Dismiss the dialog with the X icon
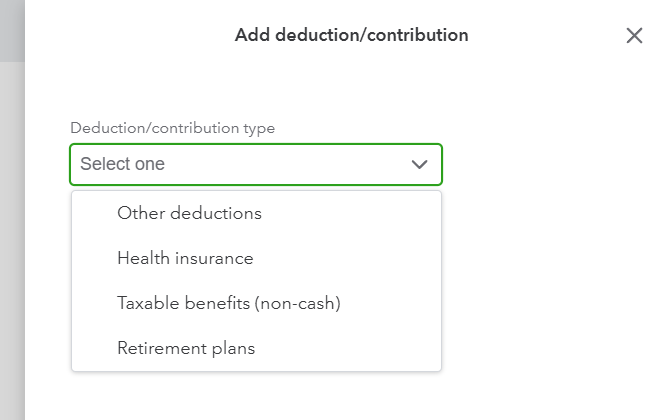 pos(634,36)
